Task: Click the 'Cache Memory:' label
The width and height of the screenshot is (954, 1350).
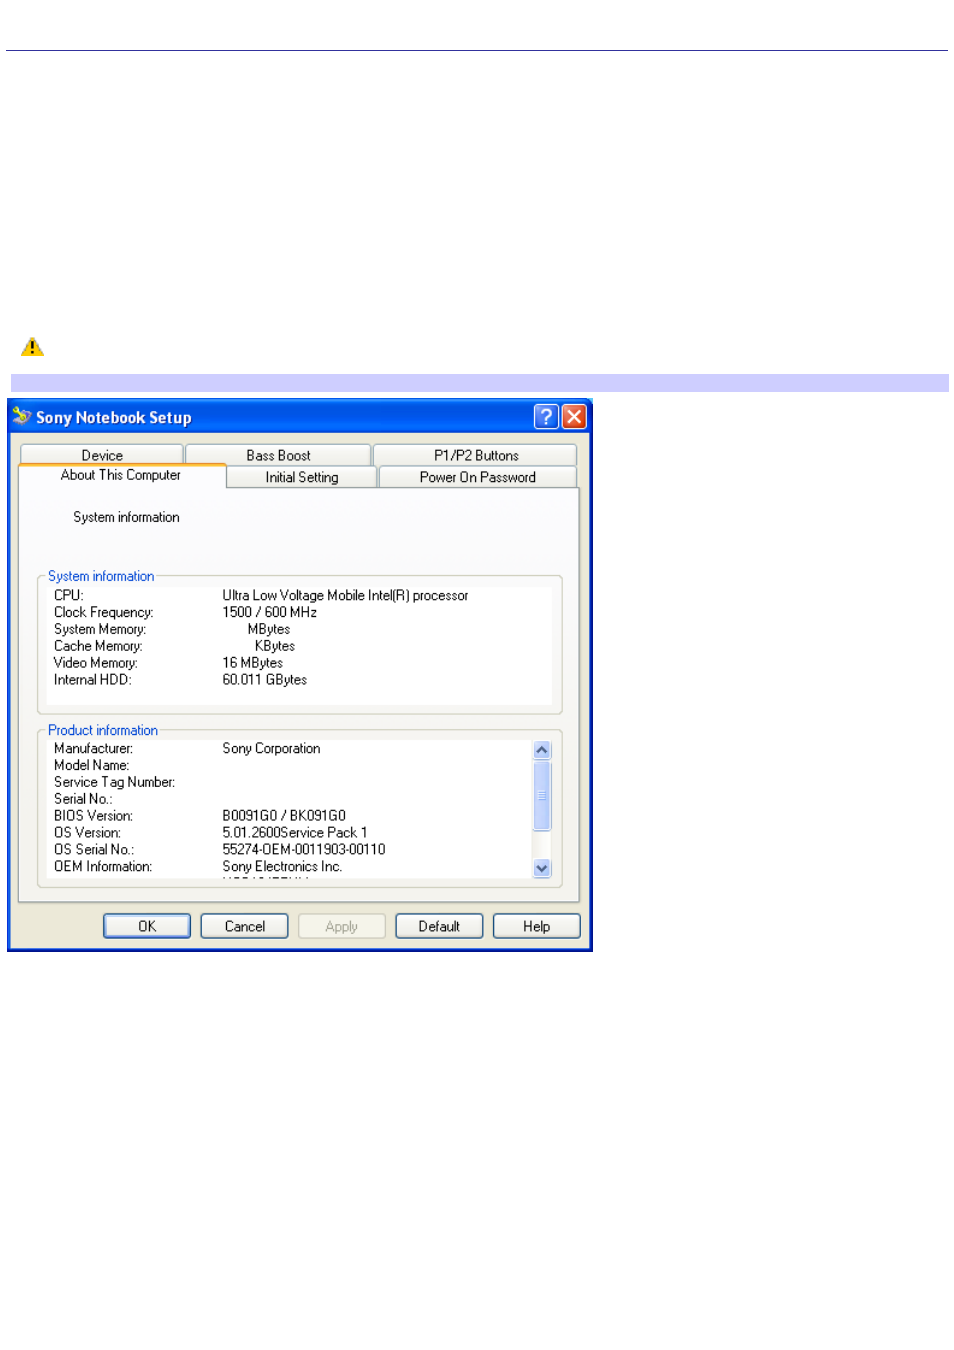Action: [x=98, y=646]
